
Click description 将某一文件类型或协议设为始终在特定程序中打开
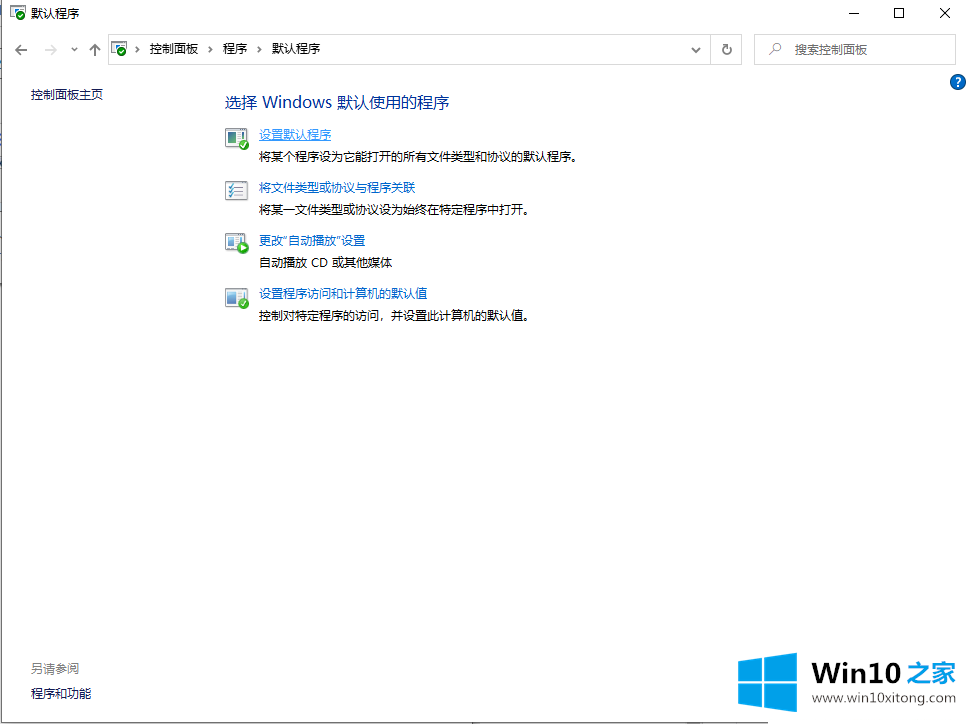[394, 210]
